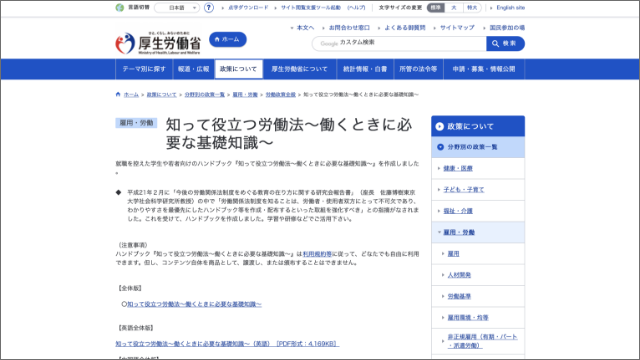640x360 pixels.
Task: Click the help question mark icon
Action: coord(209,8)
